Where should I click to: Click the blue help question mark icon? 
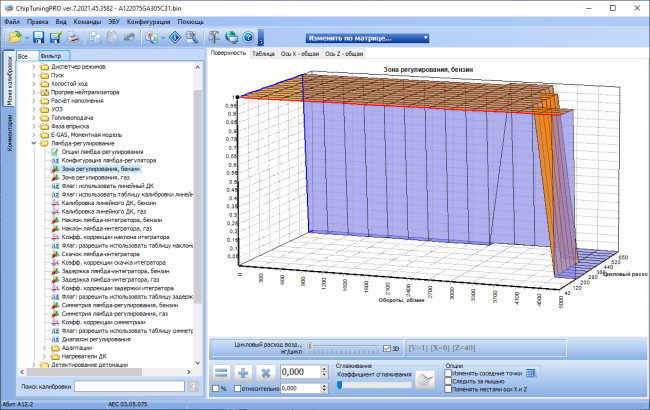click(x=248, y=37)
